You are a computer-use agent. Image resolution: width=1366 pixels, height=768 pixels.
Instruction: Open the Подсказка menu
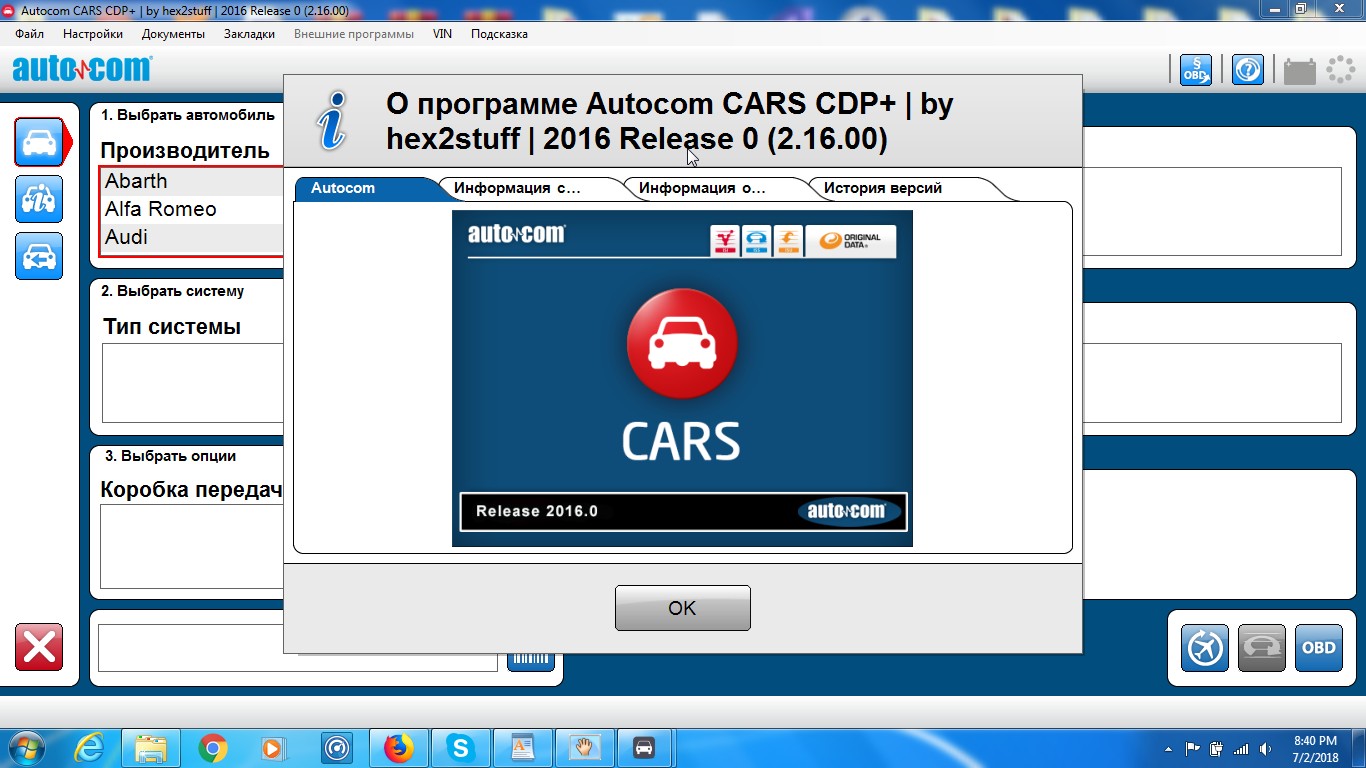pos(499,34)
